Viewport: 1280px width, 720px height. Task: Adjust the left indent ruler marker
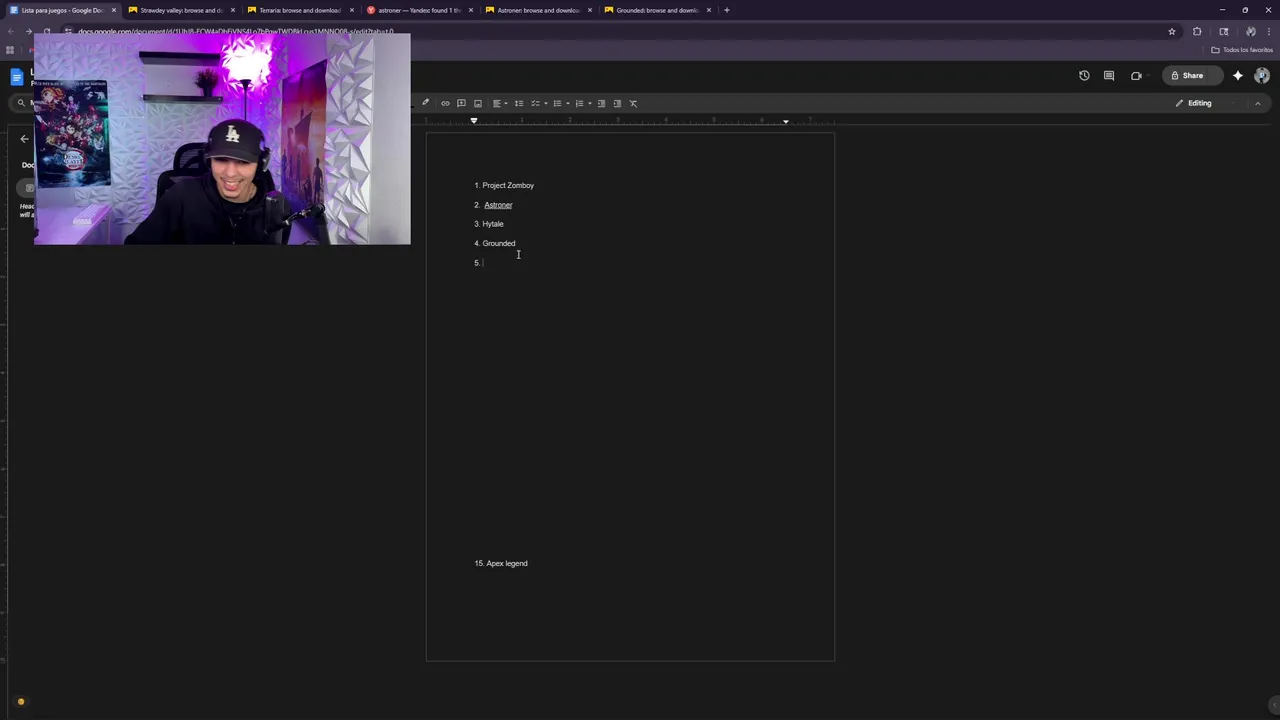474,121
